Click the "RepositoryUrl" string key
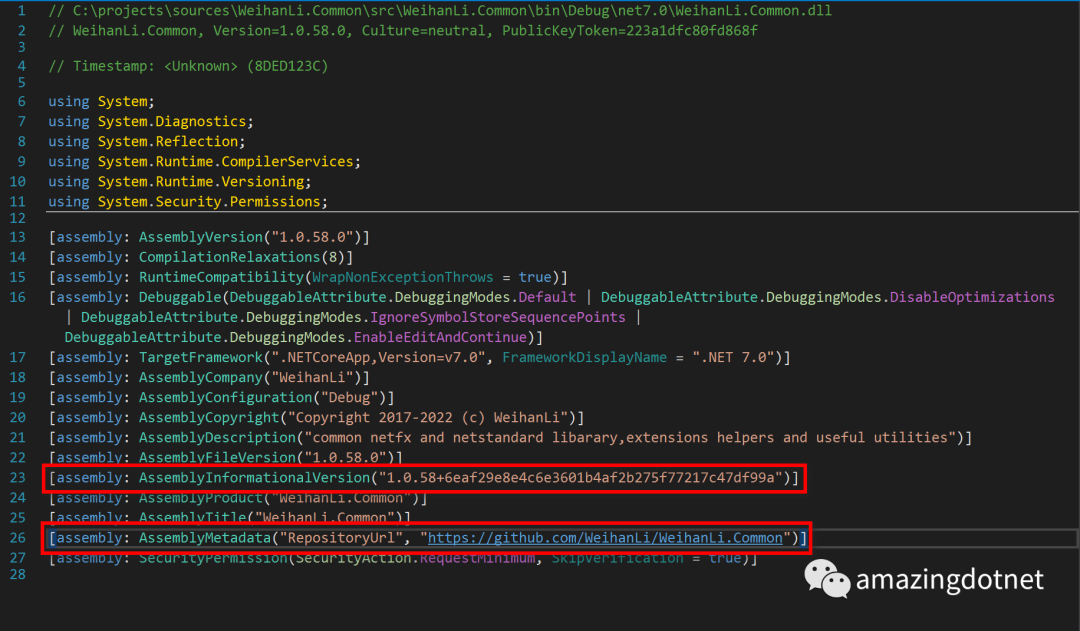 click(341, 537)
